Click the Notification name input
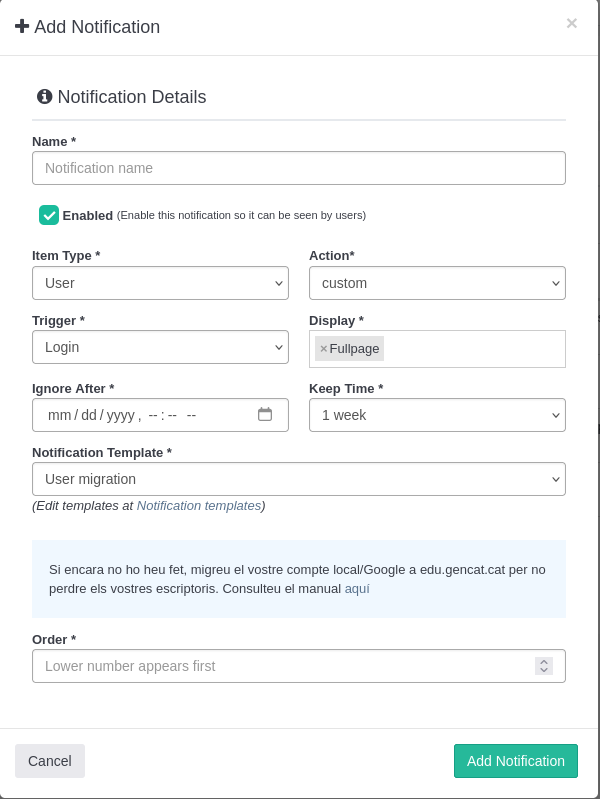 [298, 168]
